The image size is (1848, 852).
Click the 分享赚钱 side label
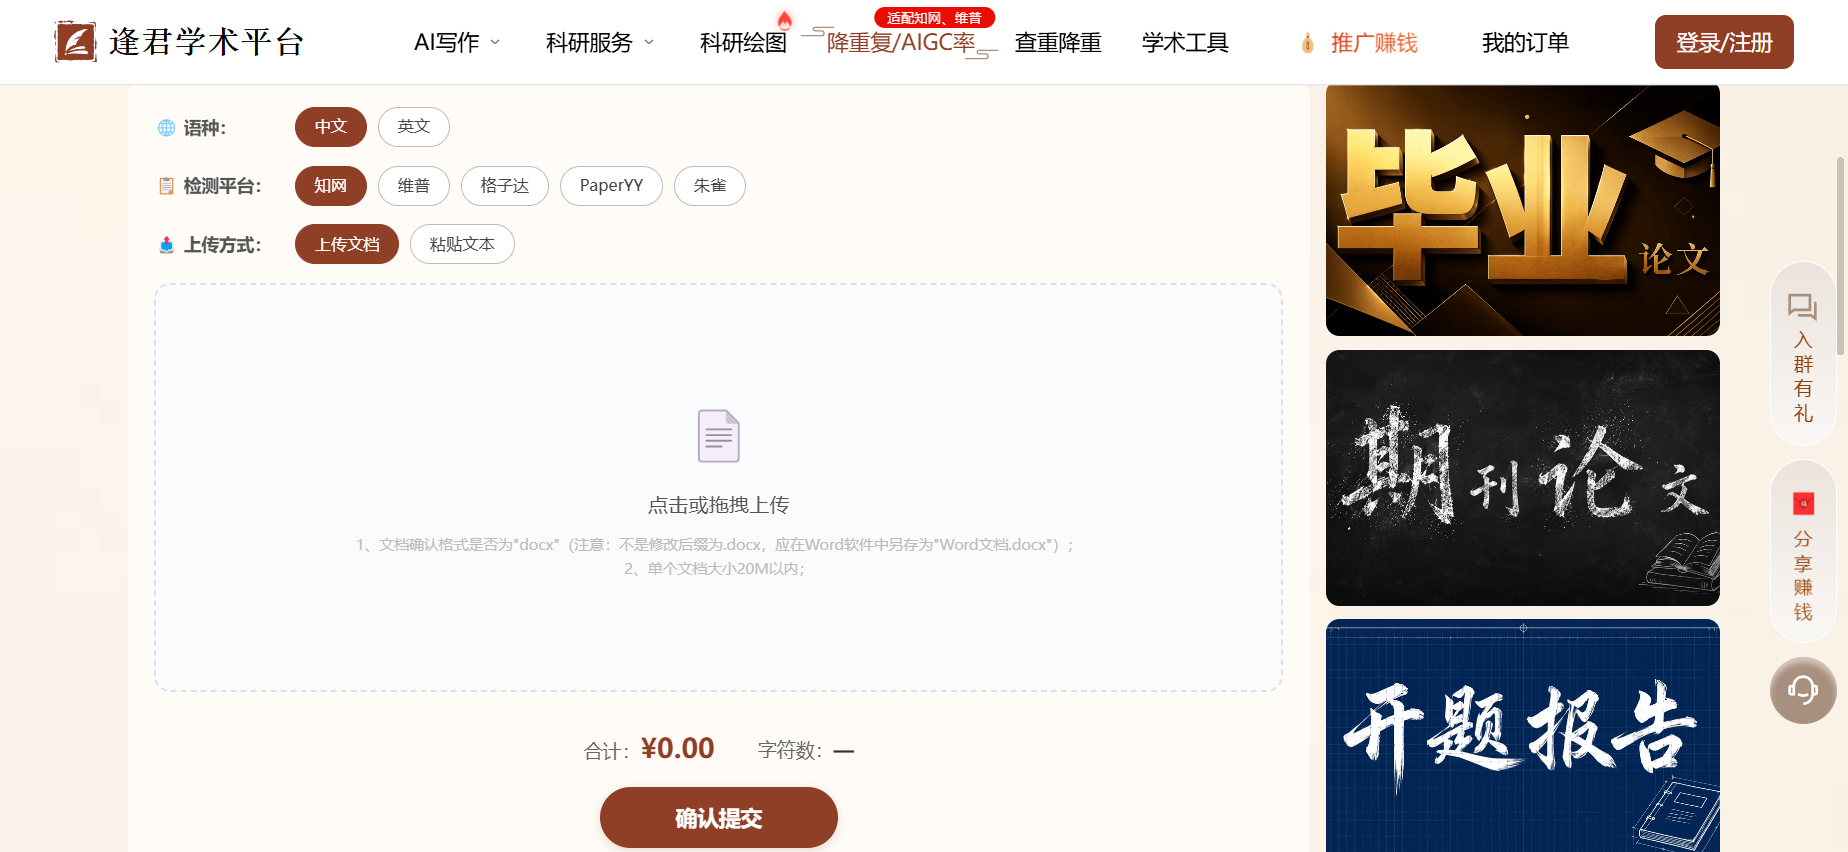click(x=1803, y=575)
